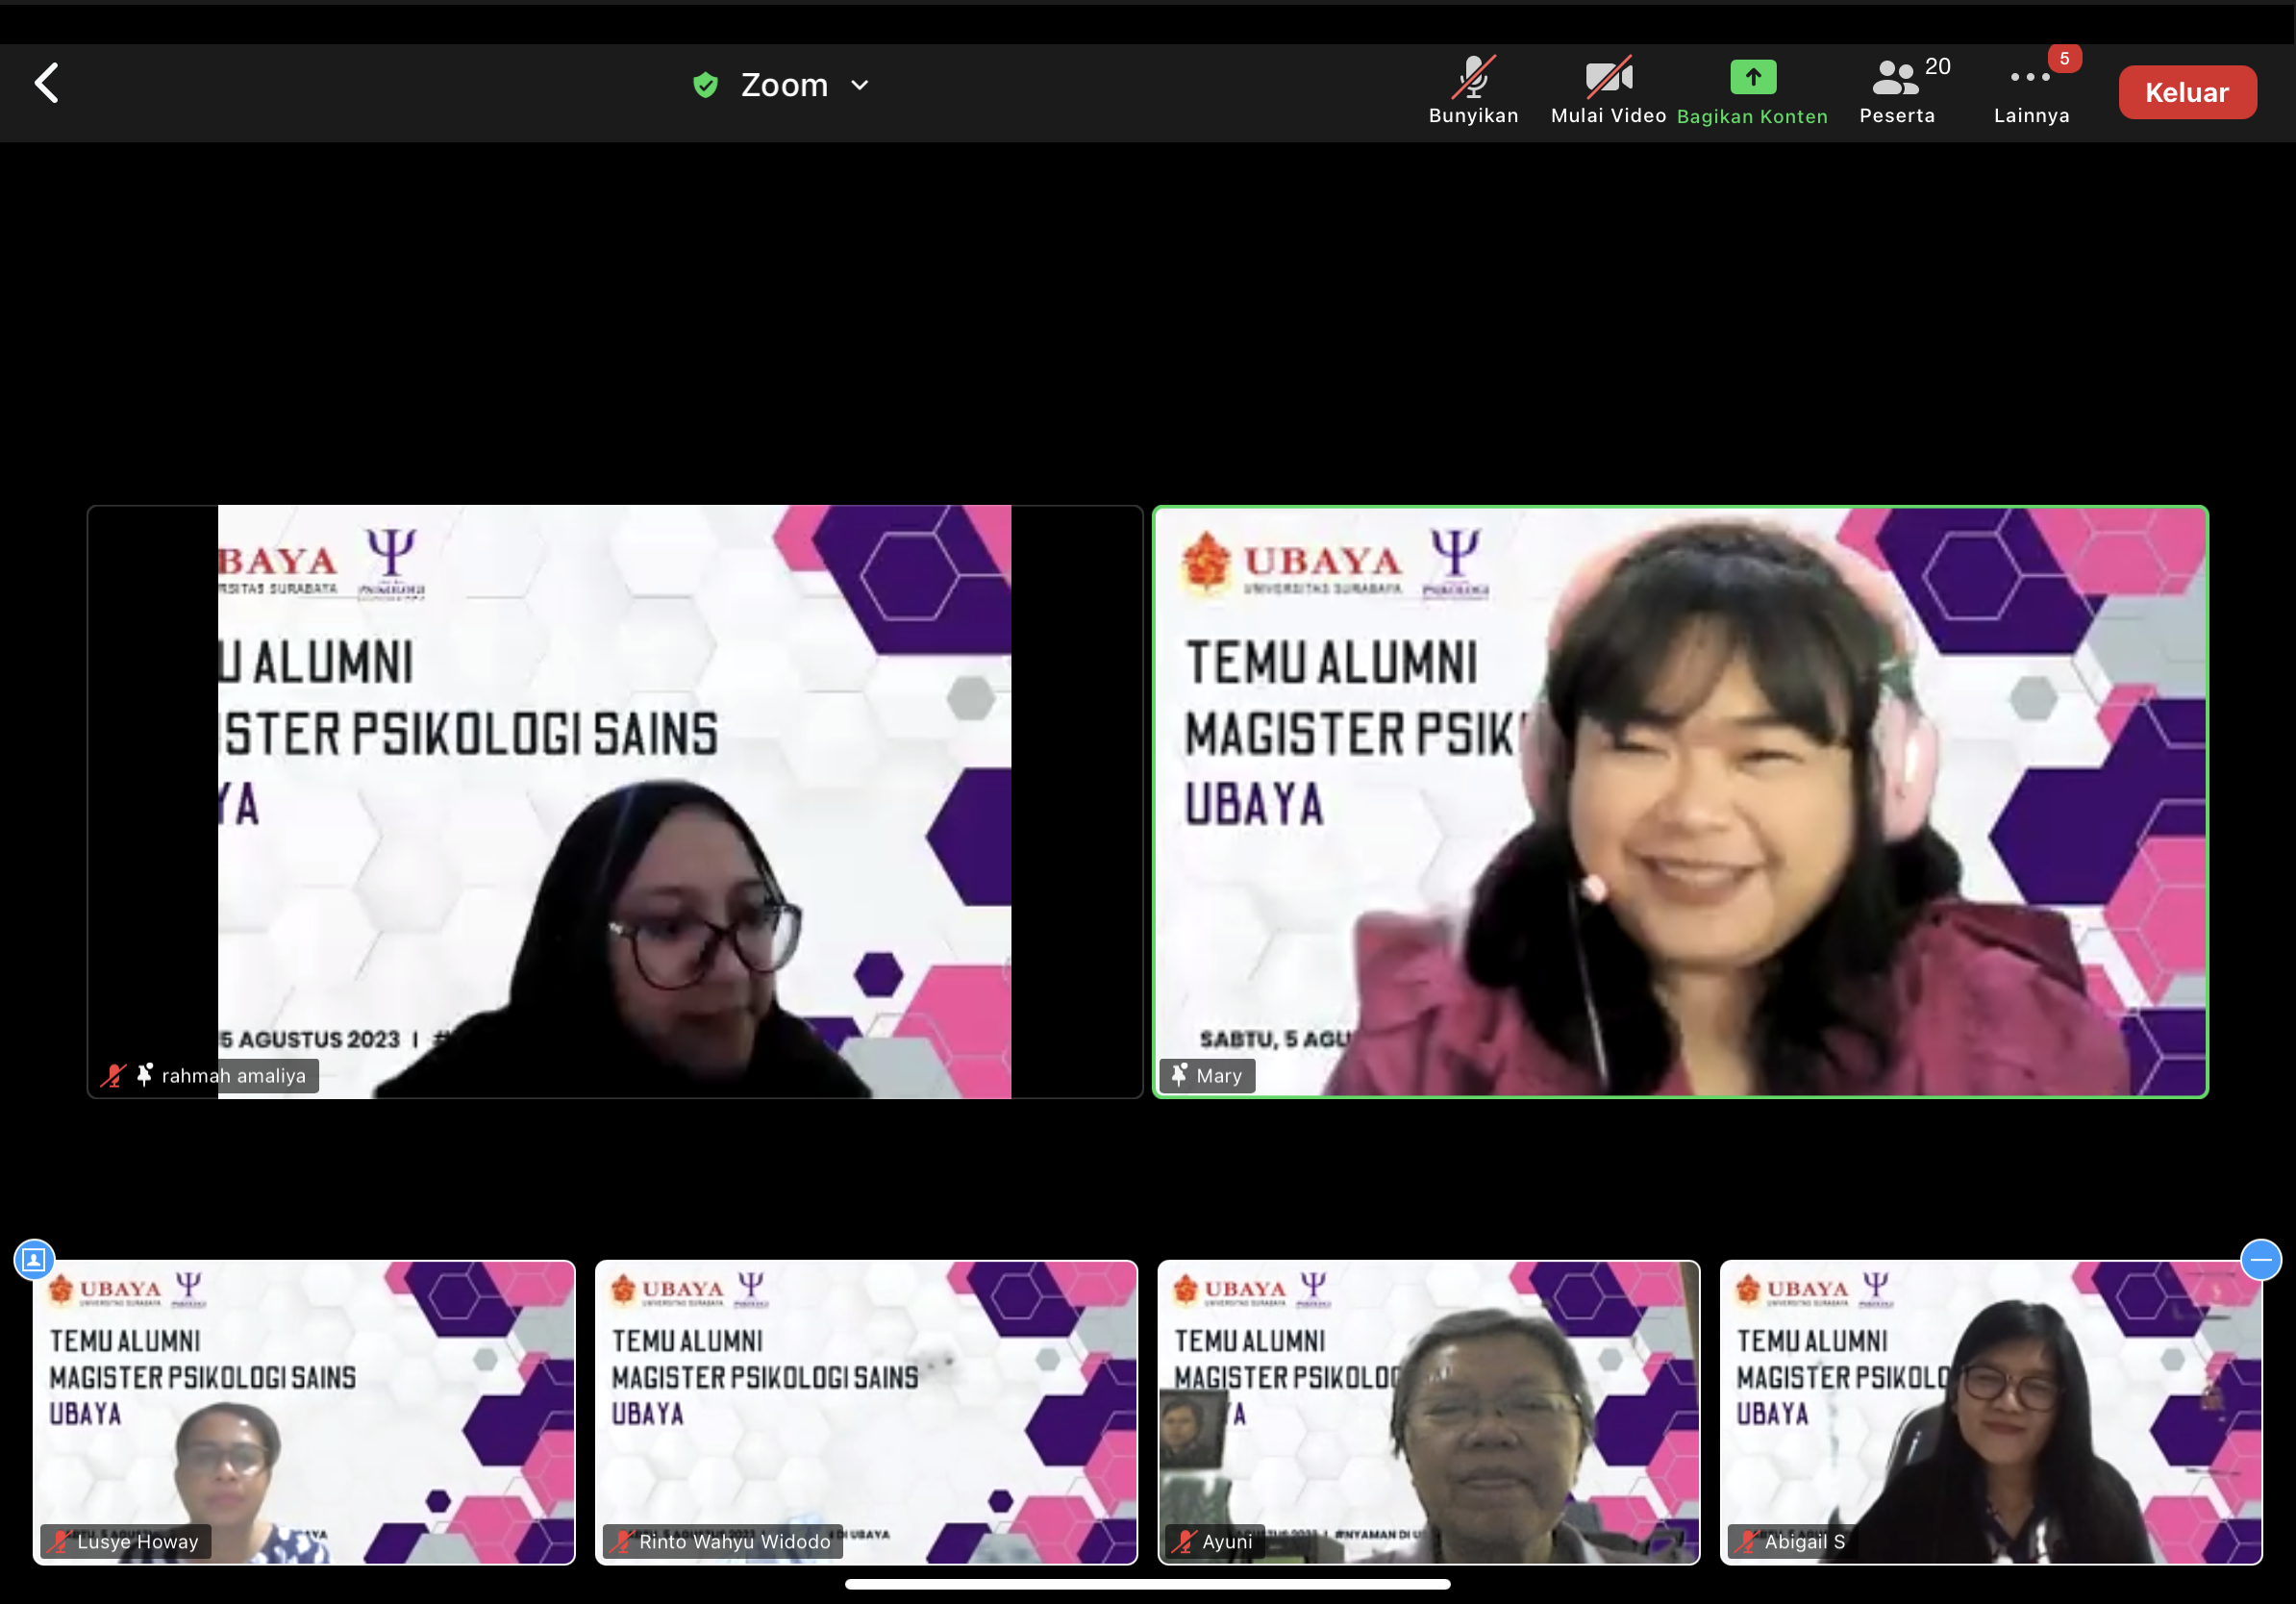Click Rinto Wahyu Widodo's muted mic icon
Screen dimensions: 2296x1604
623,1541
